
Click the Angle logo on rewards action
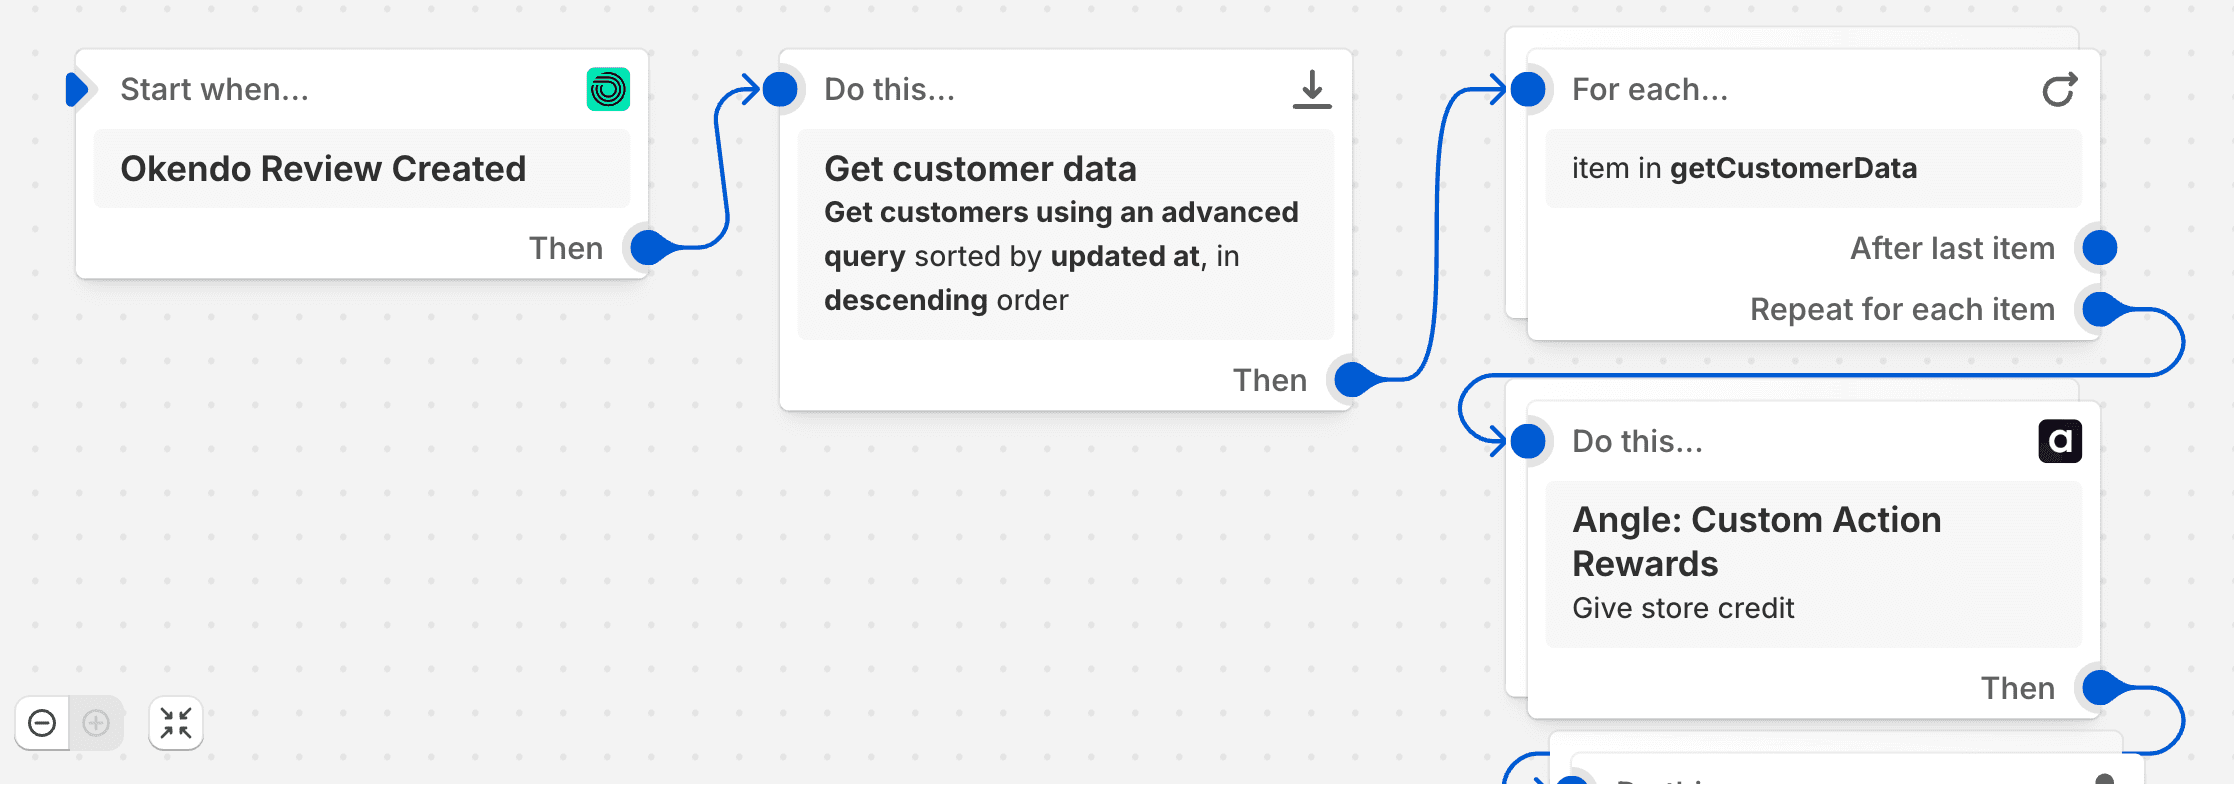[x=2059, y=440]
